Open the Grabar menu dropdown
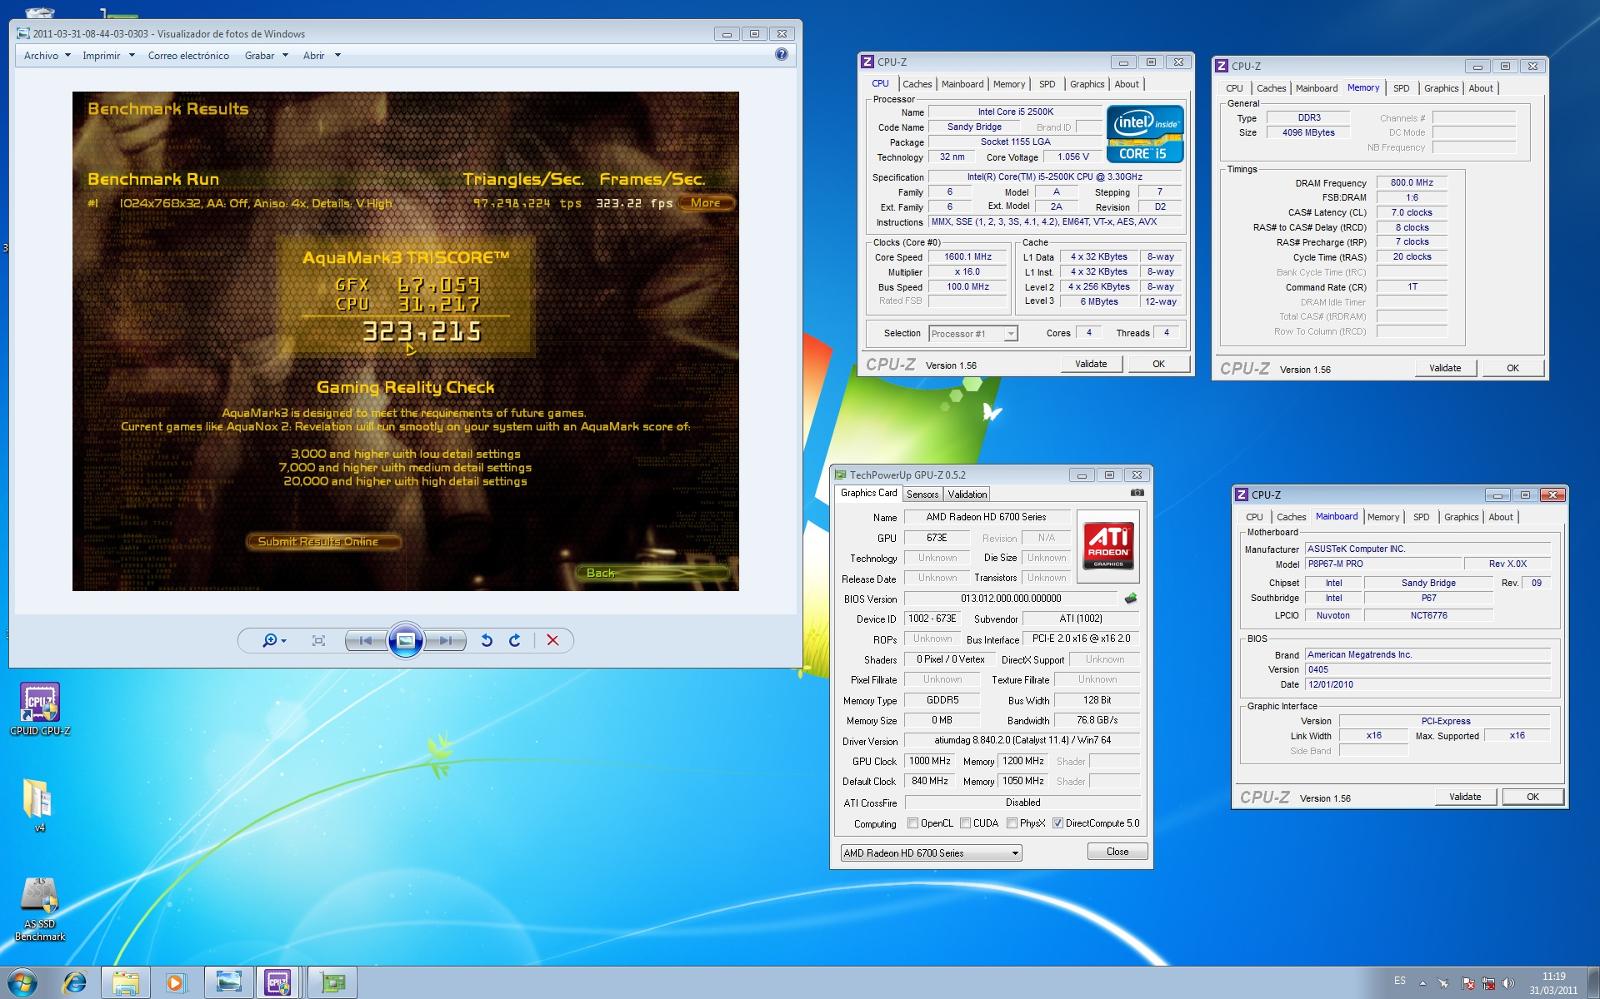Screen dimensions: 1600x999 266,56
